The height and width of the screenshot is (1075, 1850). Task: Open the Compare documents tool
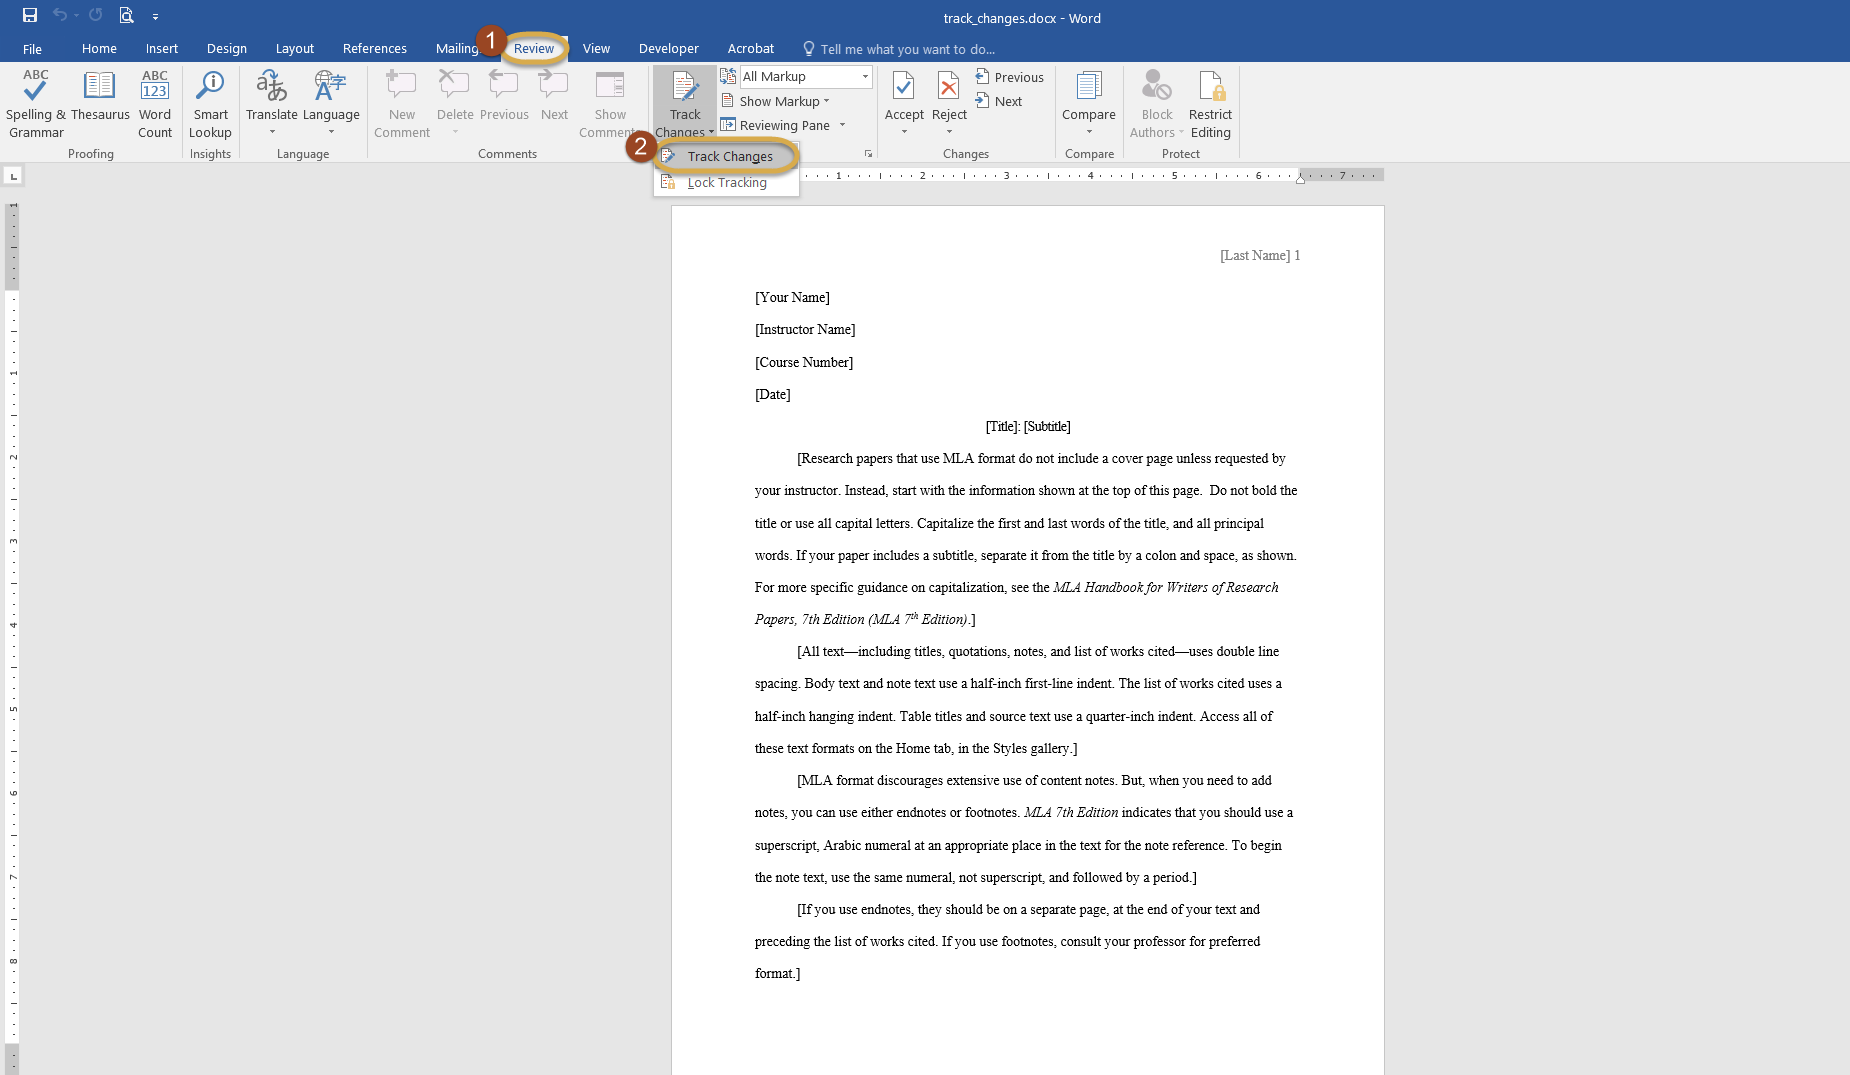point(1088,88)
